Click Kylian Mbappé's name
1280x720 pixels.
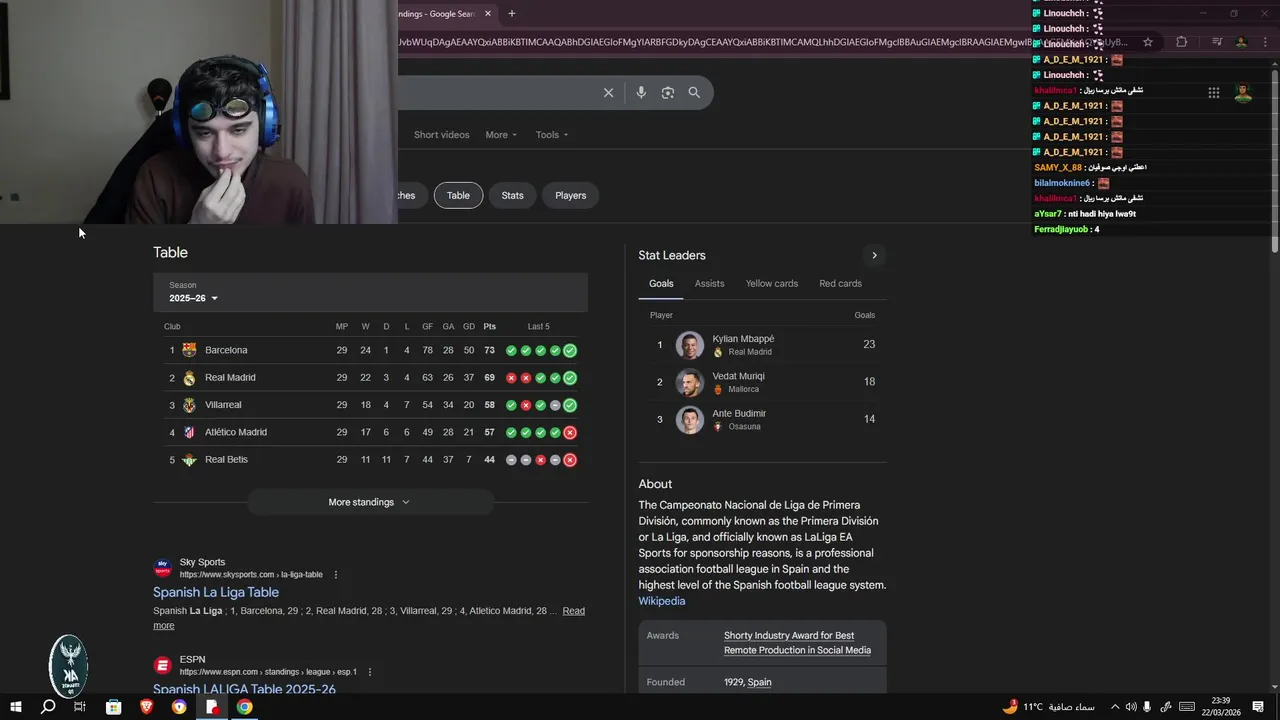743,339
